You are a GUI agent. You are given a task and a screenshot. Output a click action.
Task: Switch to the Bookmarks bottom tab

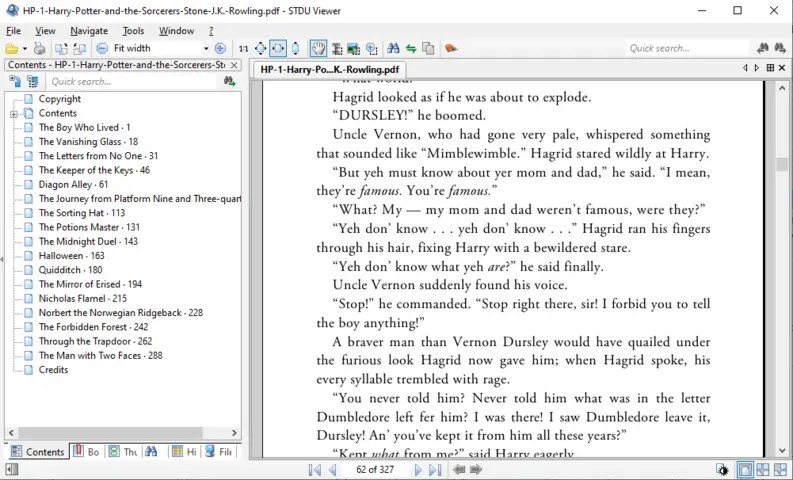coord(86,451)
